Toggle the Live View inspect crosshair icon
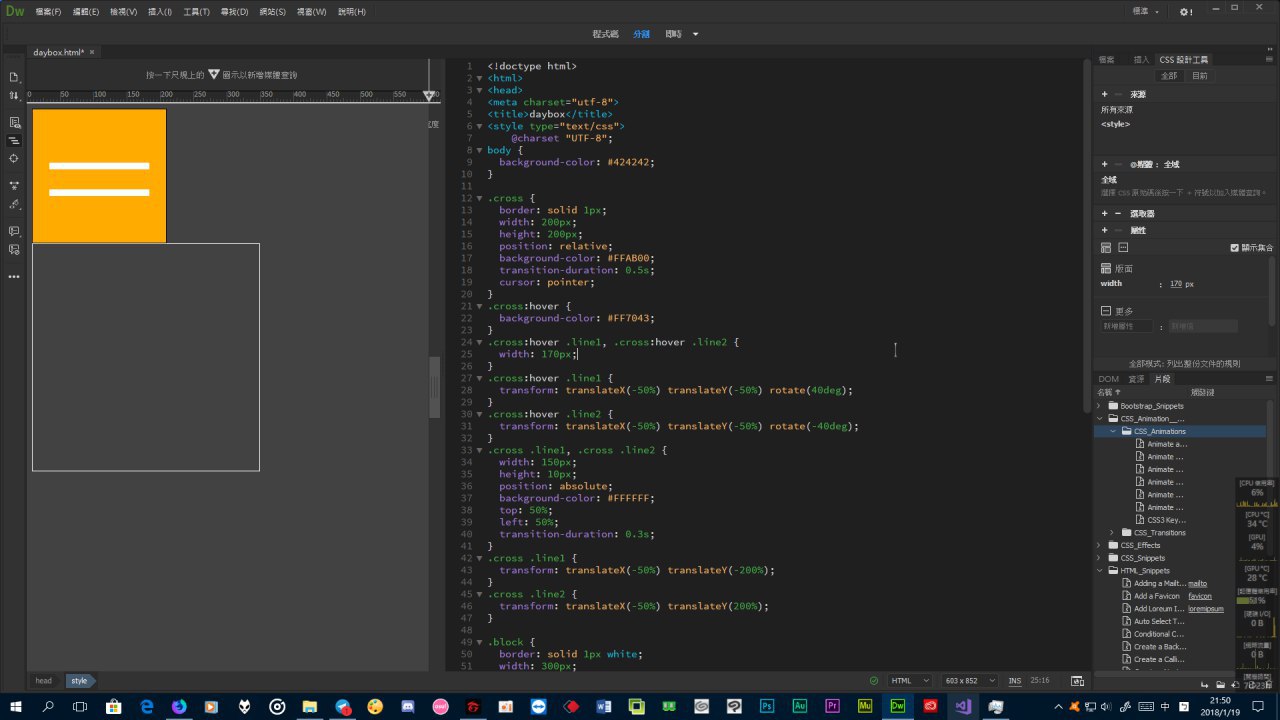This screenshot has height=720, width=1280. click(x=14, y=158)
